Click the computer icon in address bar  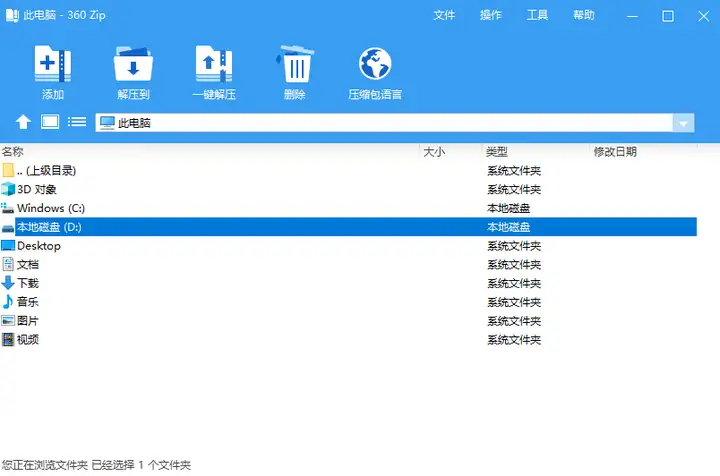(107, 123)
